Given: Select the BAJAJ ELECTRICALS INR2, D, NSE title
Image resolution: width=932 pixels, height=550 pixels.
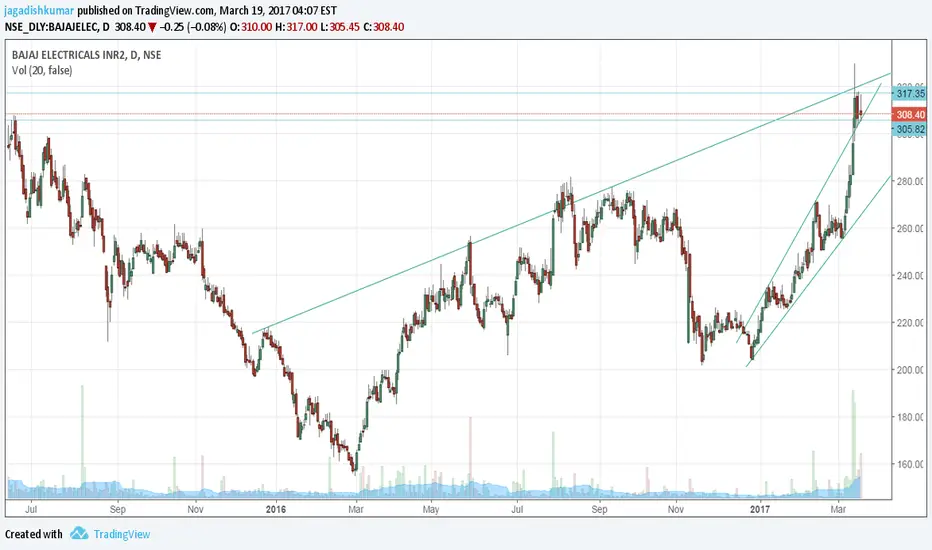Looking at the screenshot, I should [86, 55].
